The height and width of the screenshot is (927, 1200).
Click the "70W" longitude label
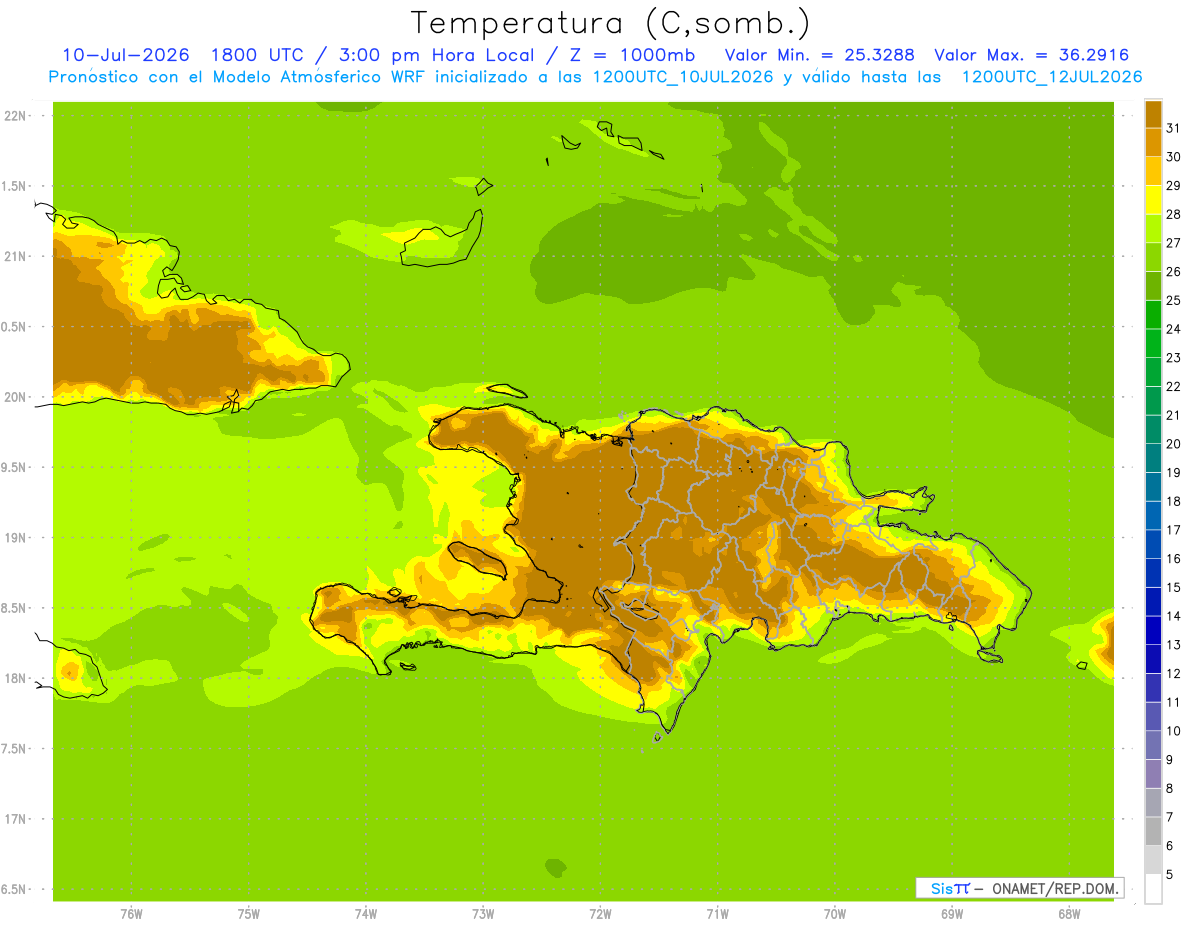(x=835, y=914)
